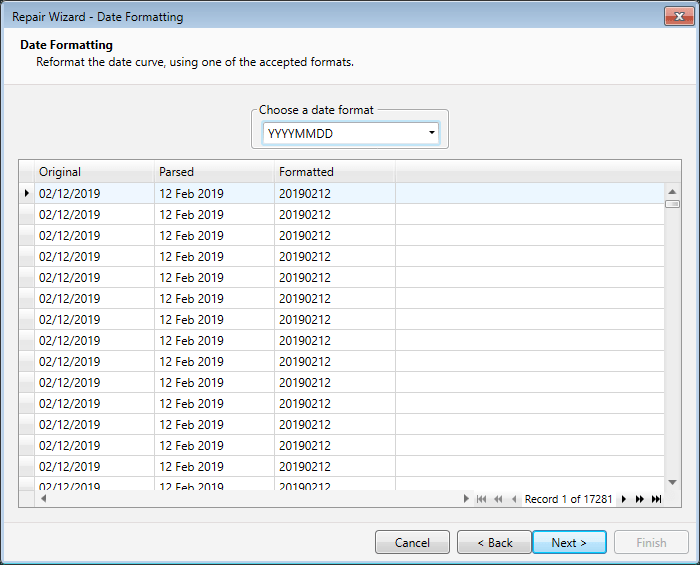The width and height of the screenshot is (700, 565).
Task: Select the Parsed cell in the highlighted row
Action: click(x=214, y=193)
